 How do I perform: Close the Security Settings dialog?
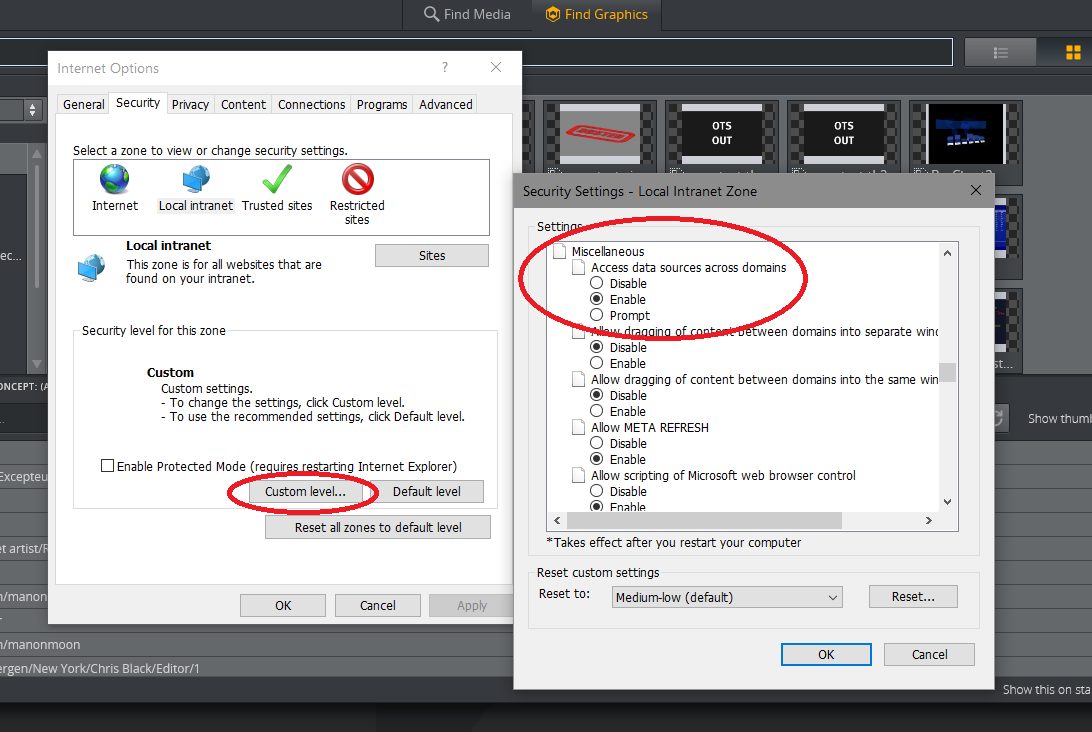pyautogui.click(x=976, y=191)
